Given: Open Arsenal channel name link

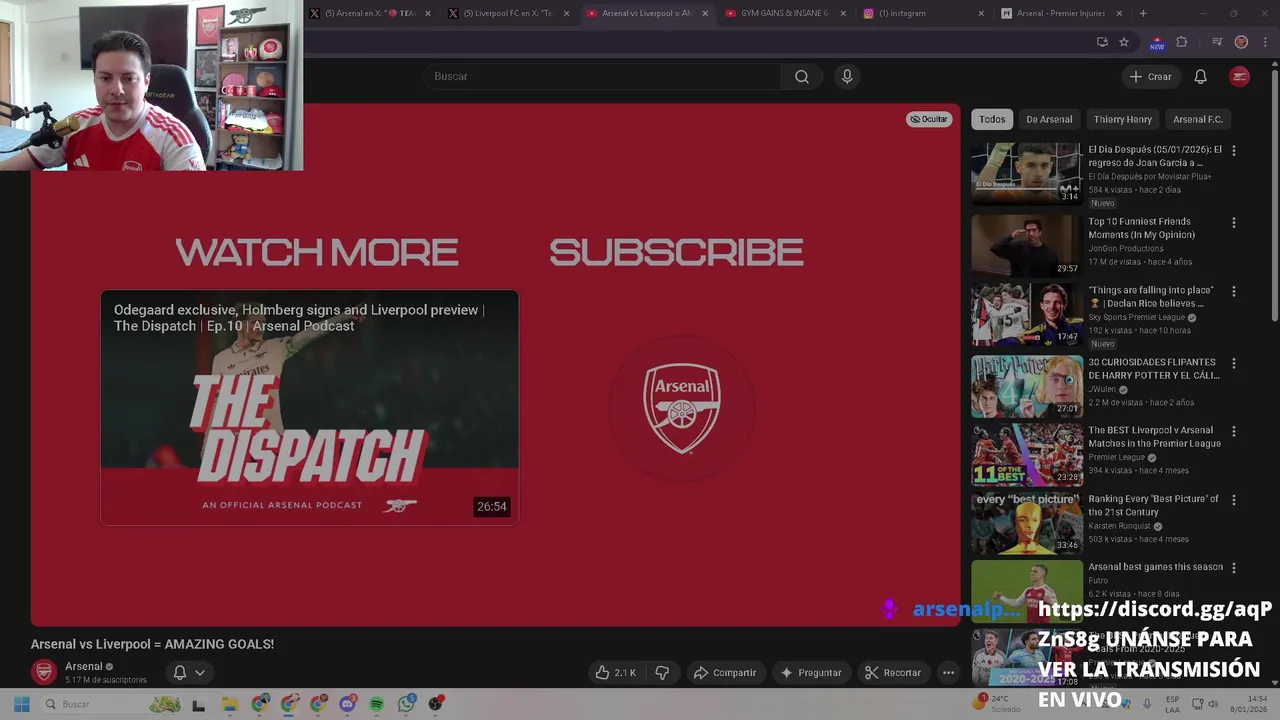Looking at the screenshot, I should tap(84, 666).
